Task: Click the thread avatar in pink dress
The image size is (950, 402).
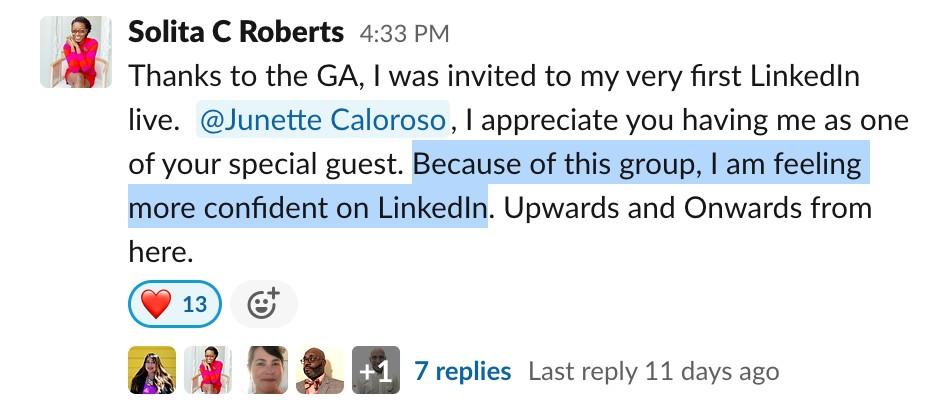Action: [x=208, y=371]
